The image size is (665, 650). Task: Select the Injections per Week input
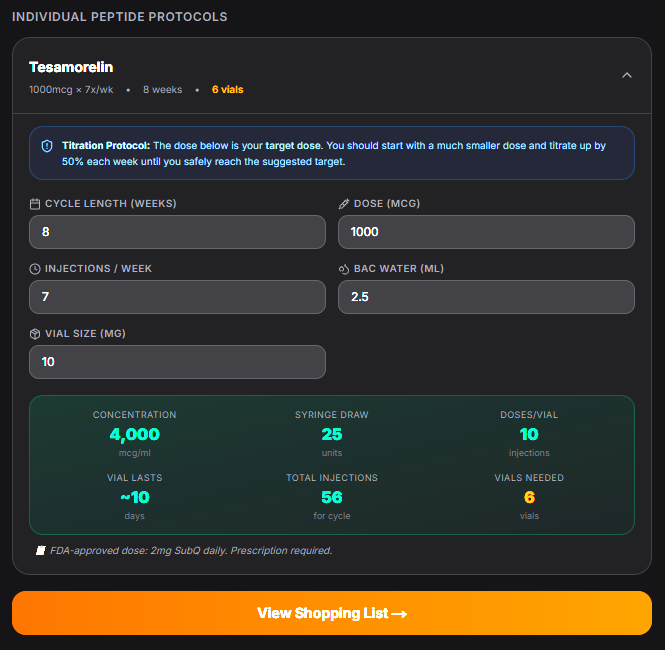click(x=177, y=297)
